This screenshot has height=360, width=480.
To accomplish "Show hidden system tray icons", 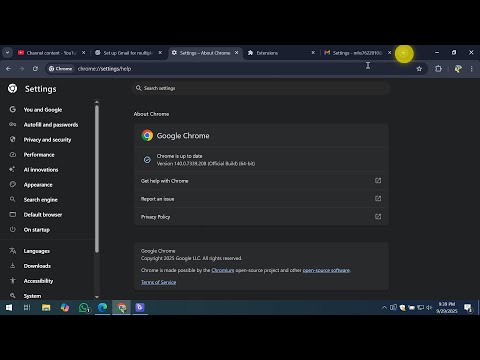I will coord(384,308).
